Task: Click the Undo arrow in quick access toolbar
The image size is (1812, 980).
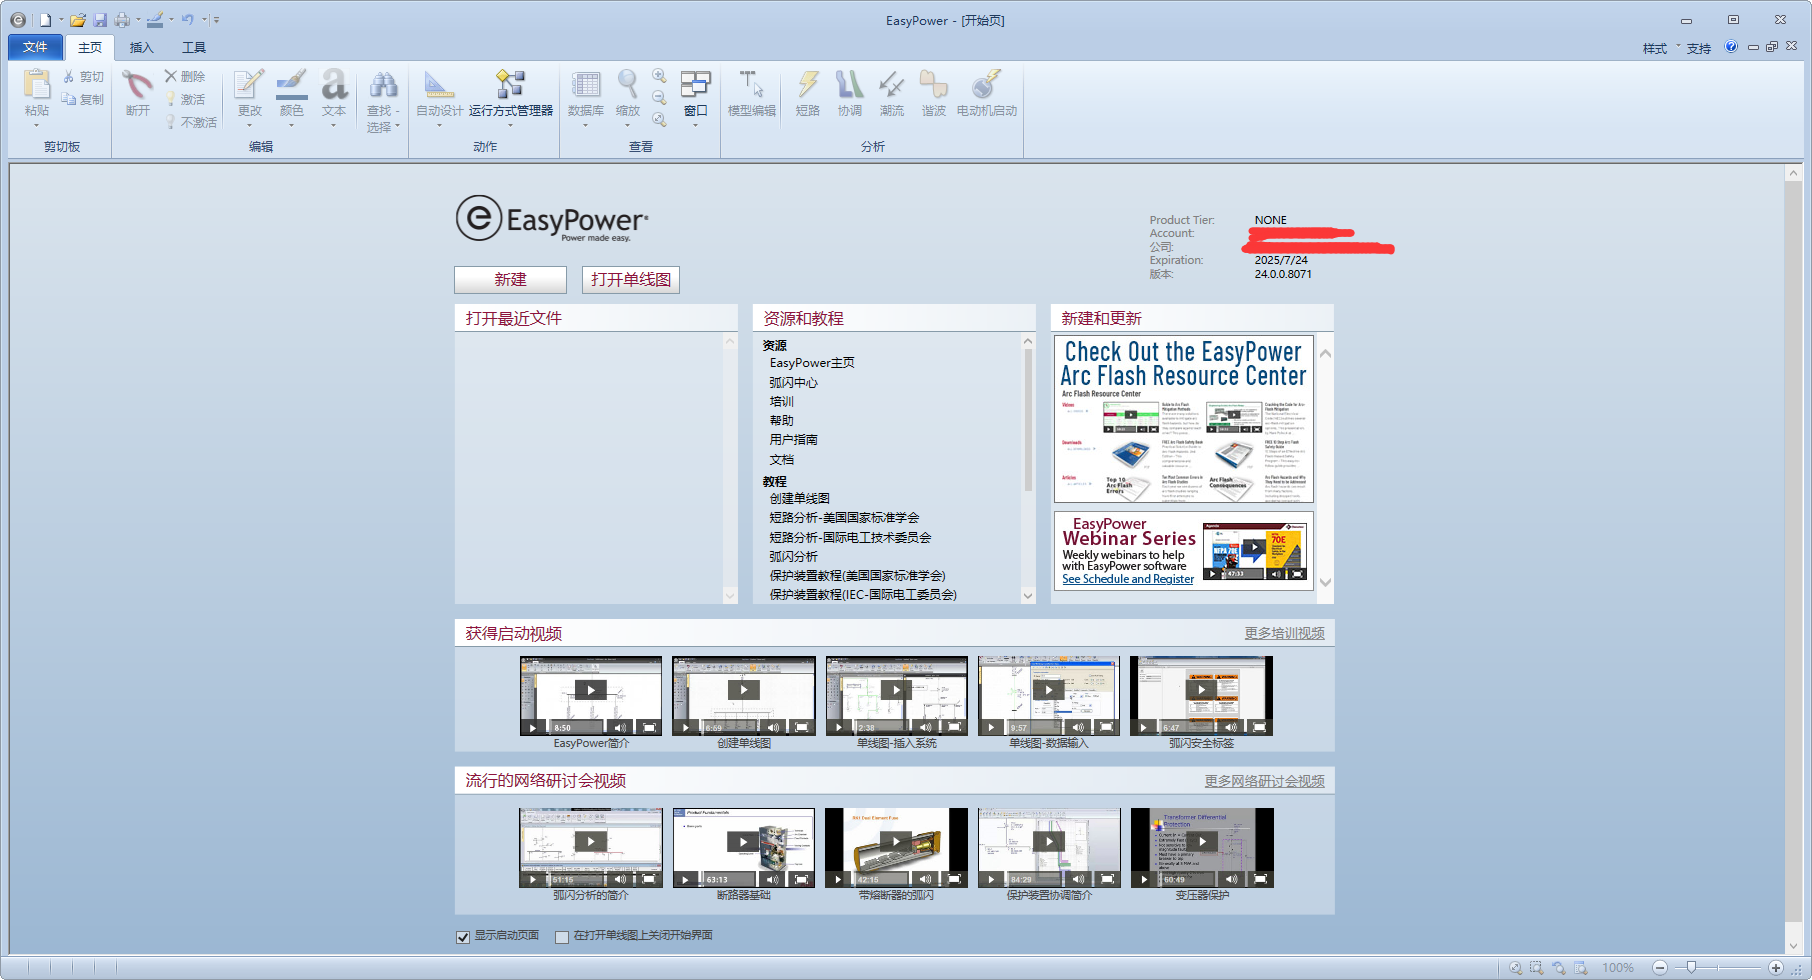Action: tap(187, 20)
